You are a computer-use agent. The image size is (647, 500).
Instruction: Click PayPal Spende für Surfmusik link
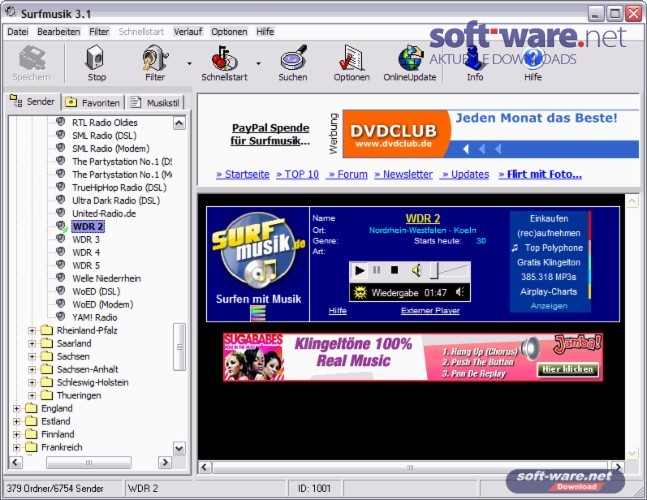pos(270,134)
